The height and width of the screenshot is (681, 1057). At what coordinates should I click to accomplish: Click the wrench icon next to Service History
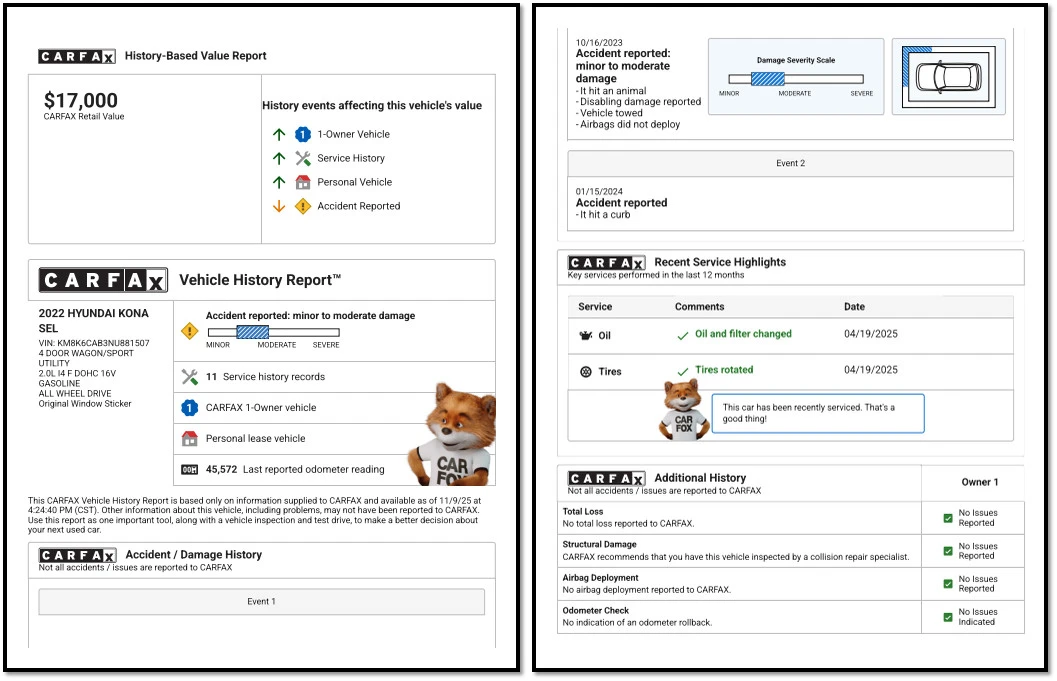(x=303, y=158)
